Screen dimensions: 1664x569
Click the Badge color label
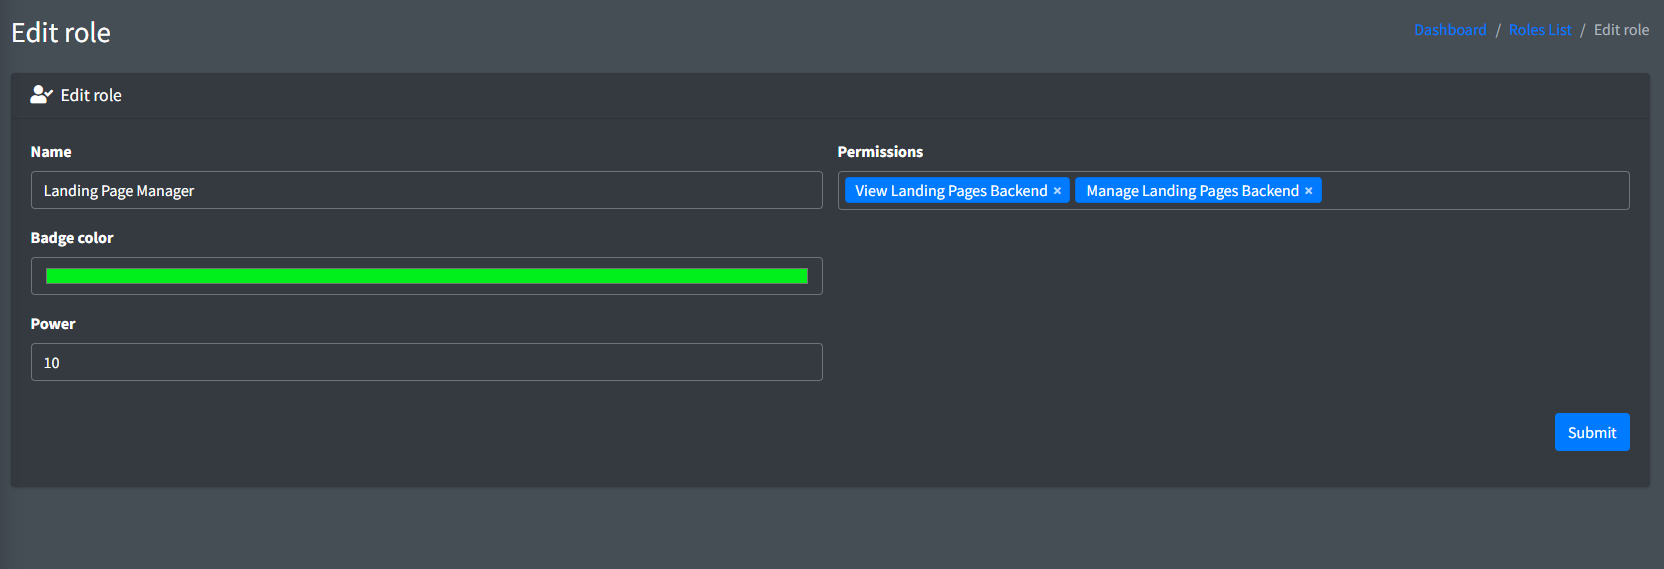(x=72, y=238)
